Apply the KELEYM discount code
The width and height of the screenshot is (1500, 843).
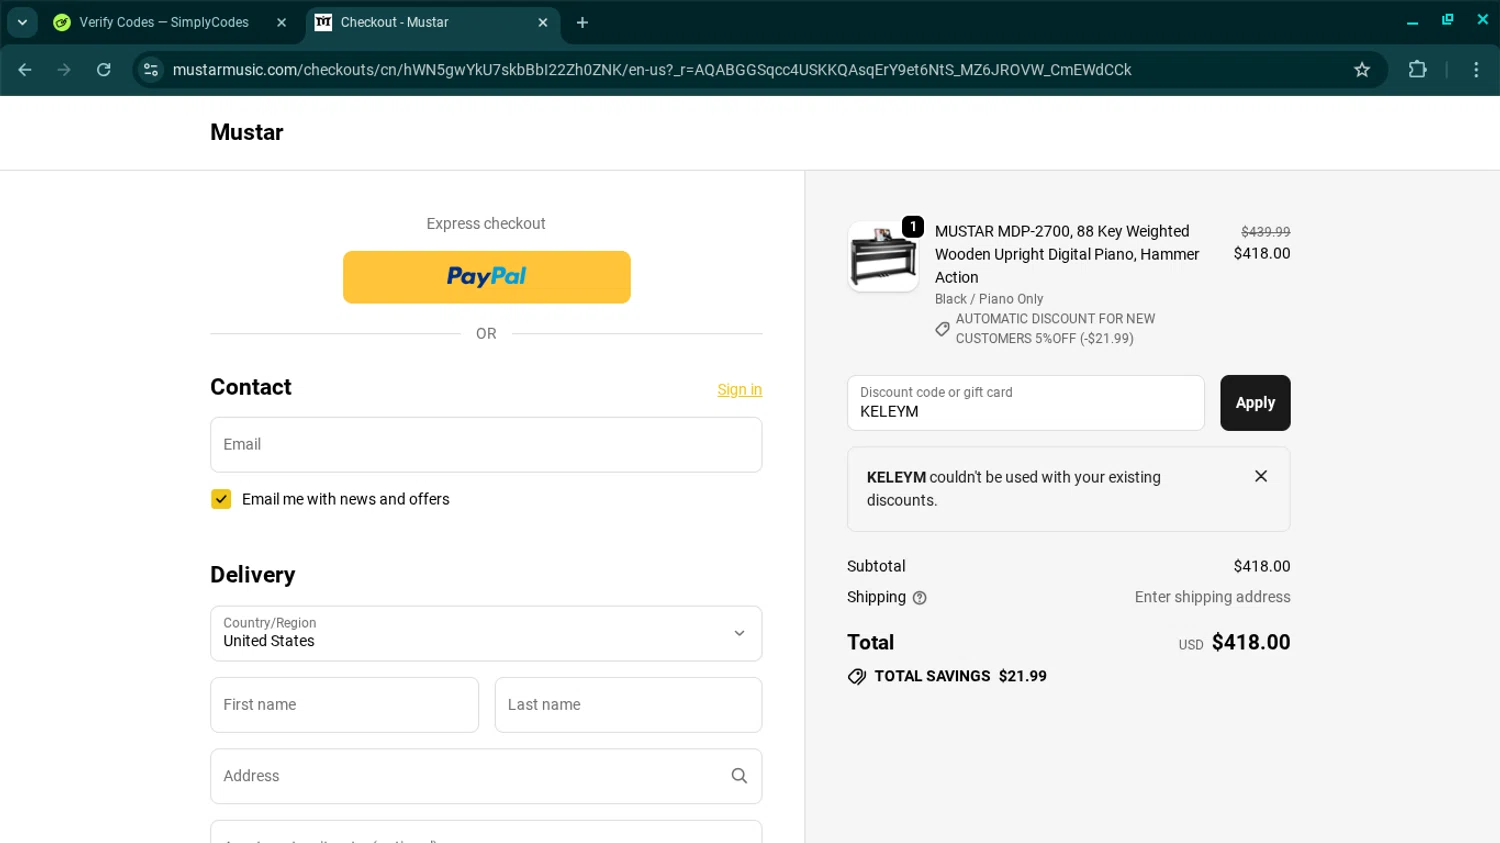click(x=1255, y=403)
